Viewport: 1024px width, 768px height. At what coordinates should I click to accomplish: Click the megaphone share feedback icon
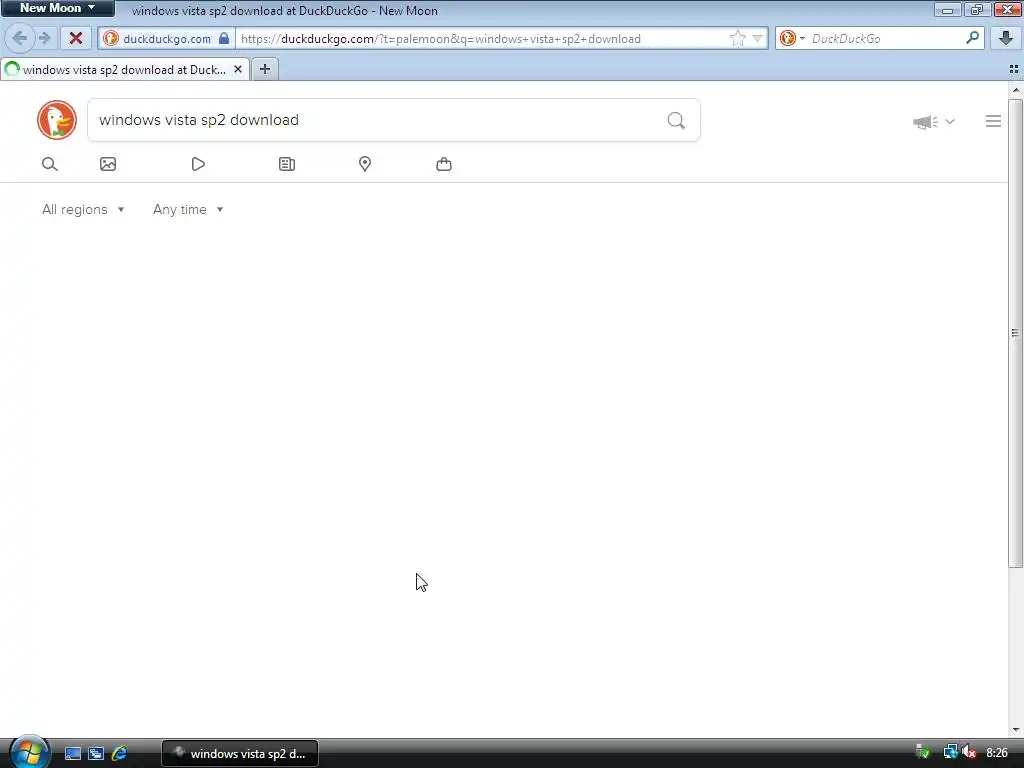coord(925,121)
